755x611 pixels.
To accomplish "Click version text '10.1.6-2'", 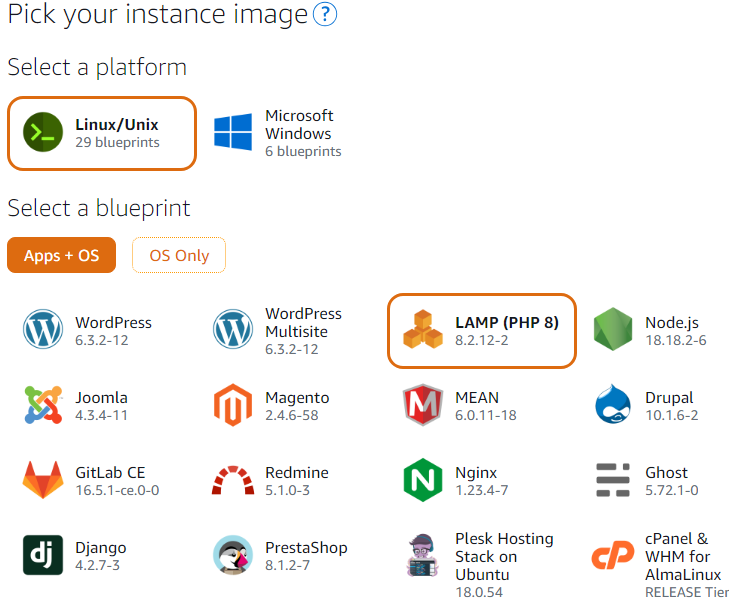I will click(x=672, y=416).
